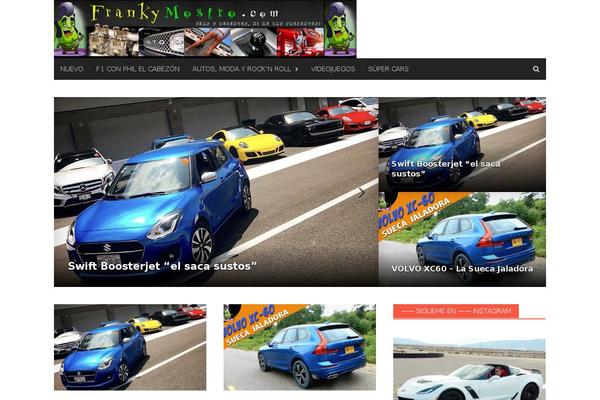Open the blue Suzuki Swift thumbnail post below slider
This screenshot has height=400, width=600.
(x=130, y=347)
